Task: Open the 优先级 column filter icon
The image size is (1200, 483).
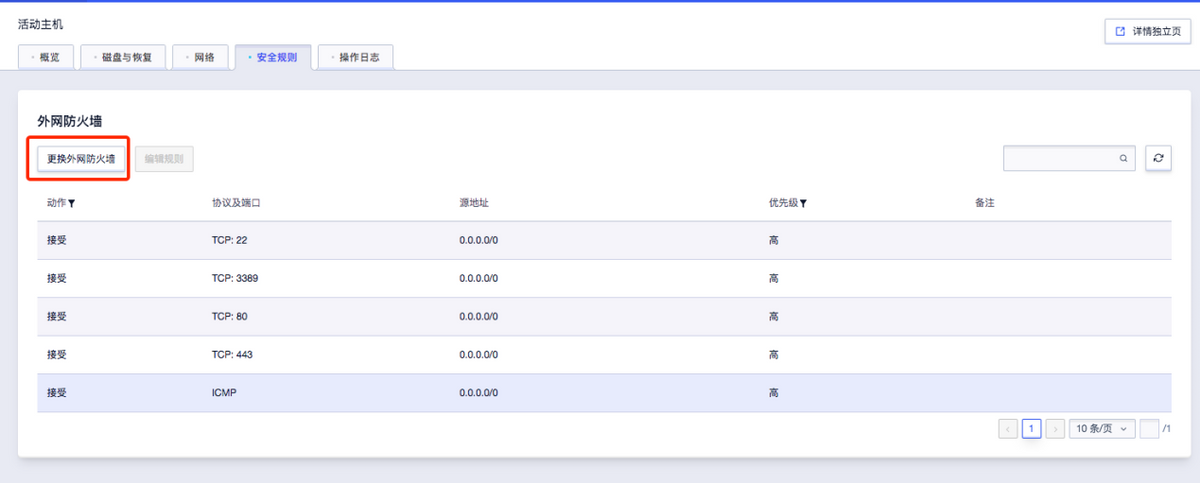Action: pos(803,203)
